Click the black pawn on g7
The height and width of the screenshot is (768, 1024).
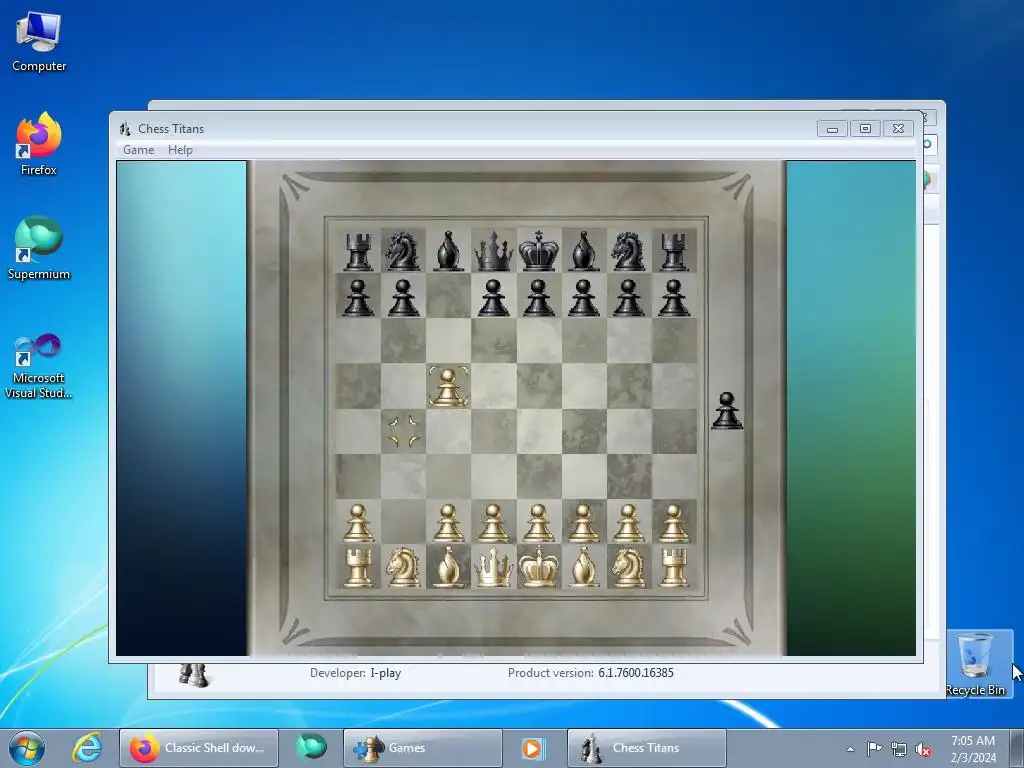tap(628, 298)
